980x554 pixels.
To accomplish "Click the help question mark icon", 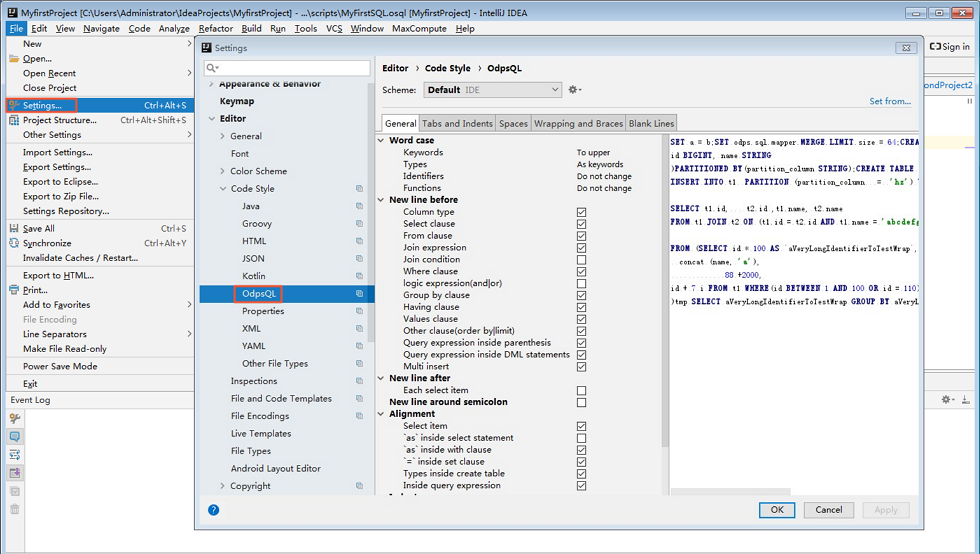I will (214, 510).
